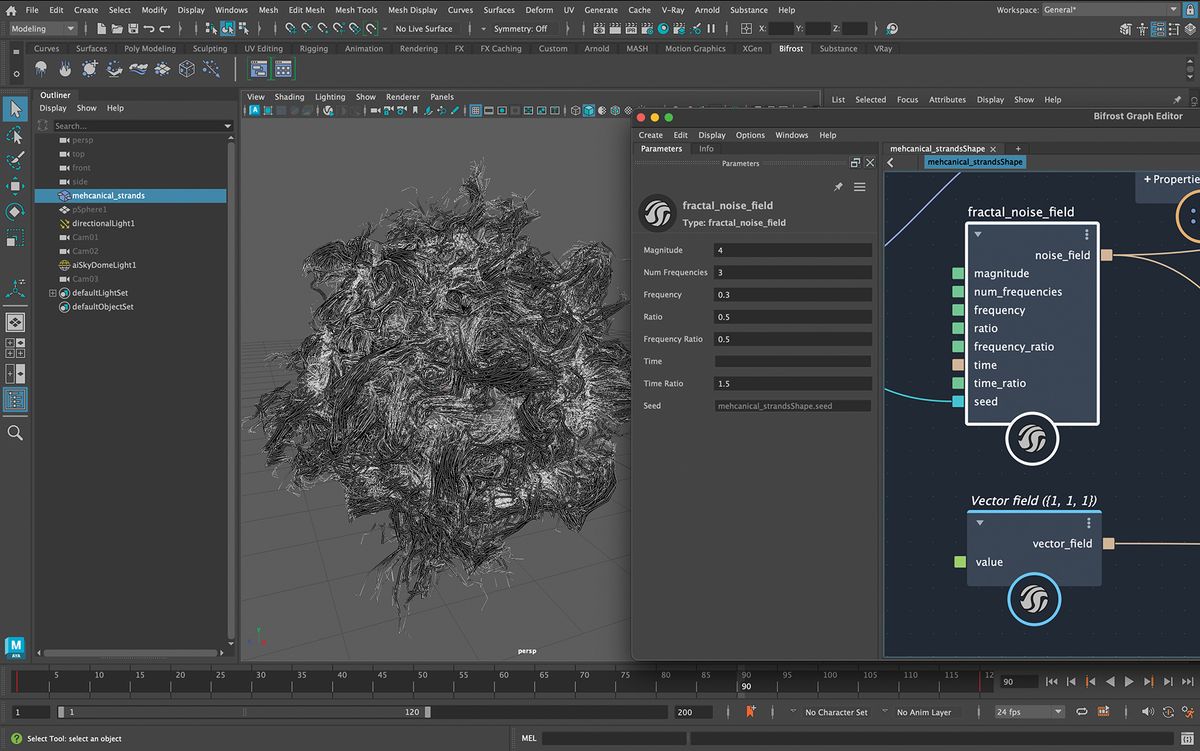The image size is (1200, 751).
Task: Click the Info tab in the Parameters panel
Action: pyautogui.click(x=706, y=148)
